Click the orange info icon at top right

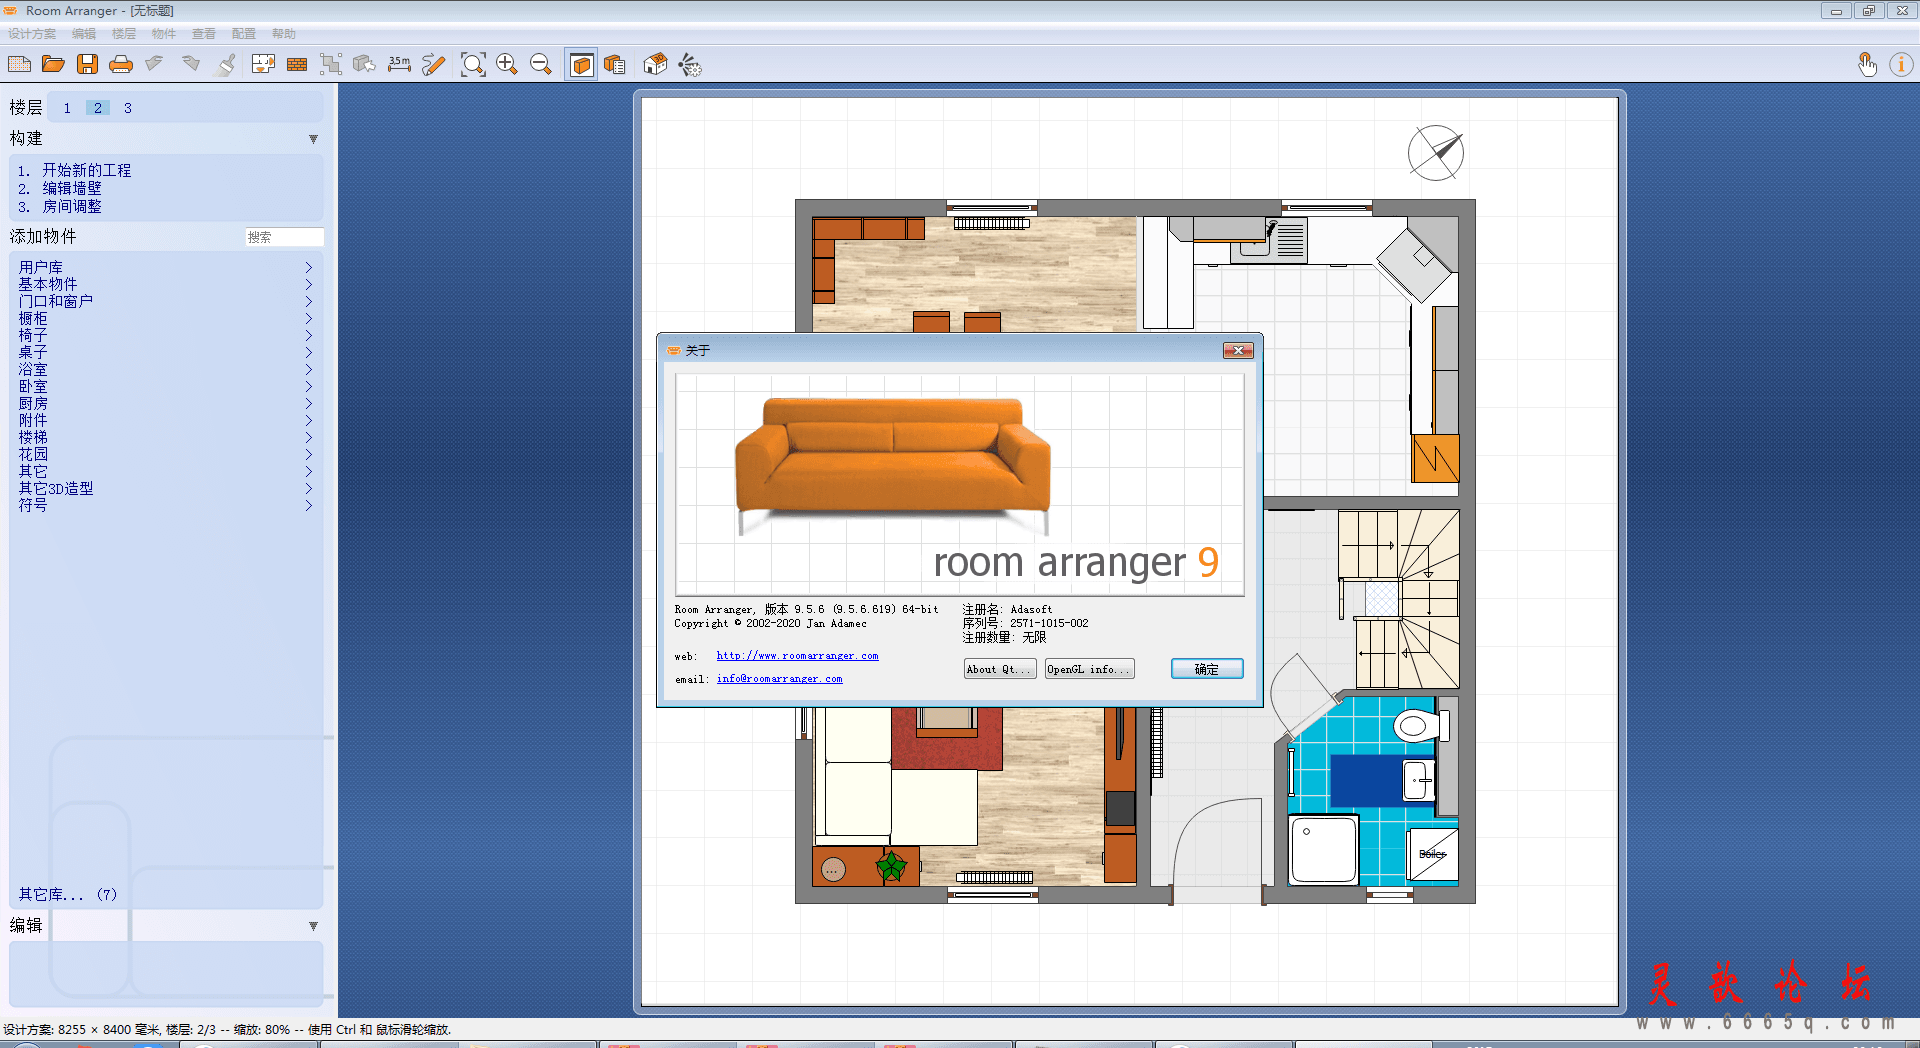tap(1901, 65)
